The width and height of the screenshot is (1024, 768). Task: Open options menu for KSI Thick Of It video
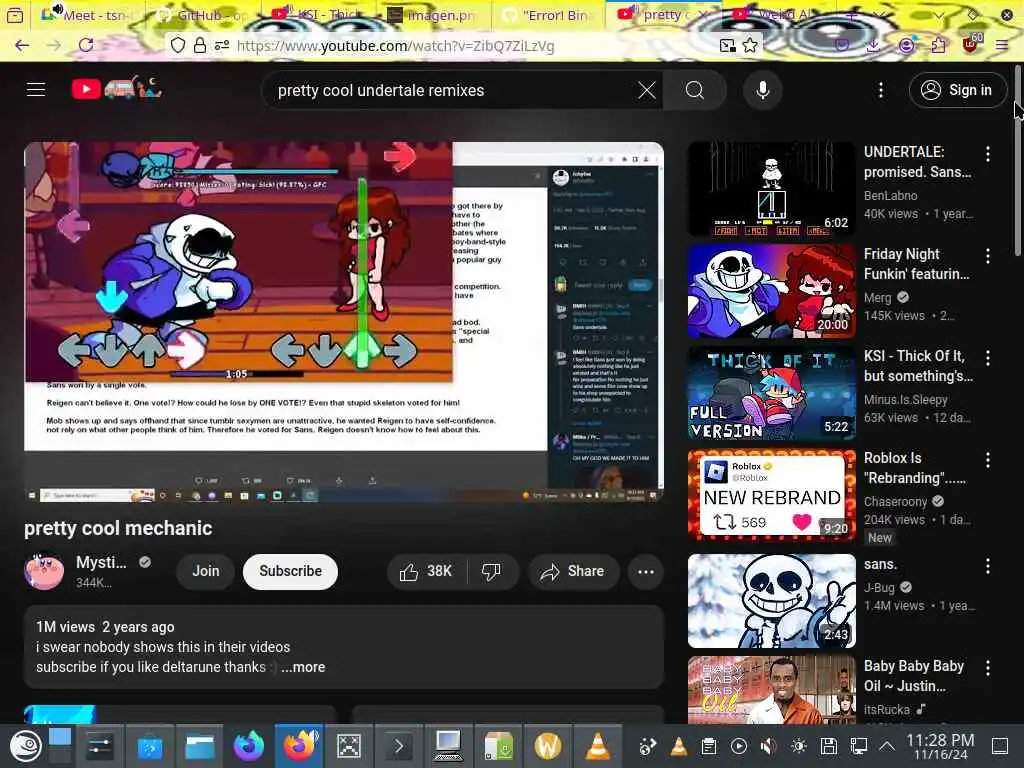(987, 358)
